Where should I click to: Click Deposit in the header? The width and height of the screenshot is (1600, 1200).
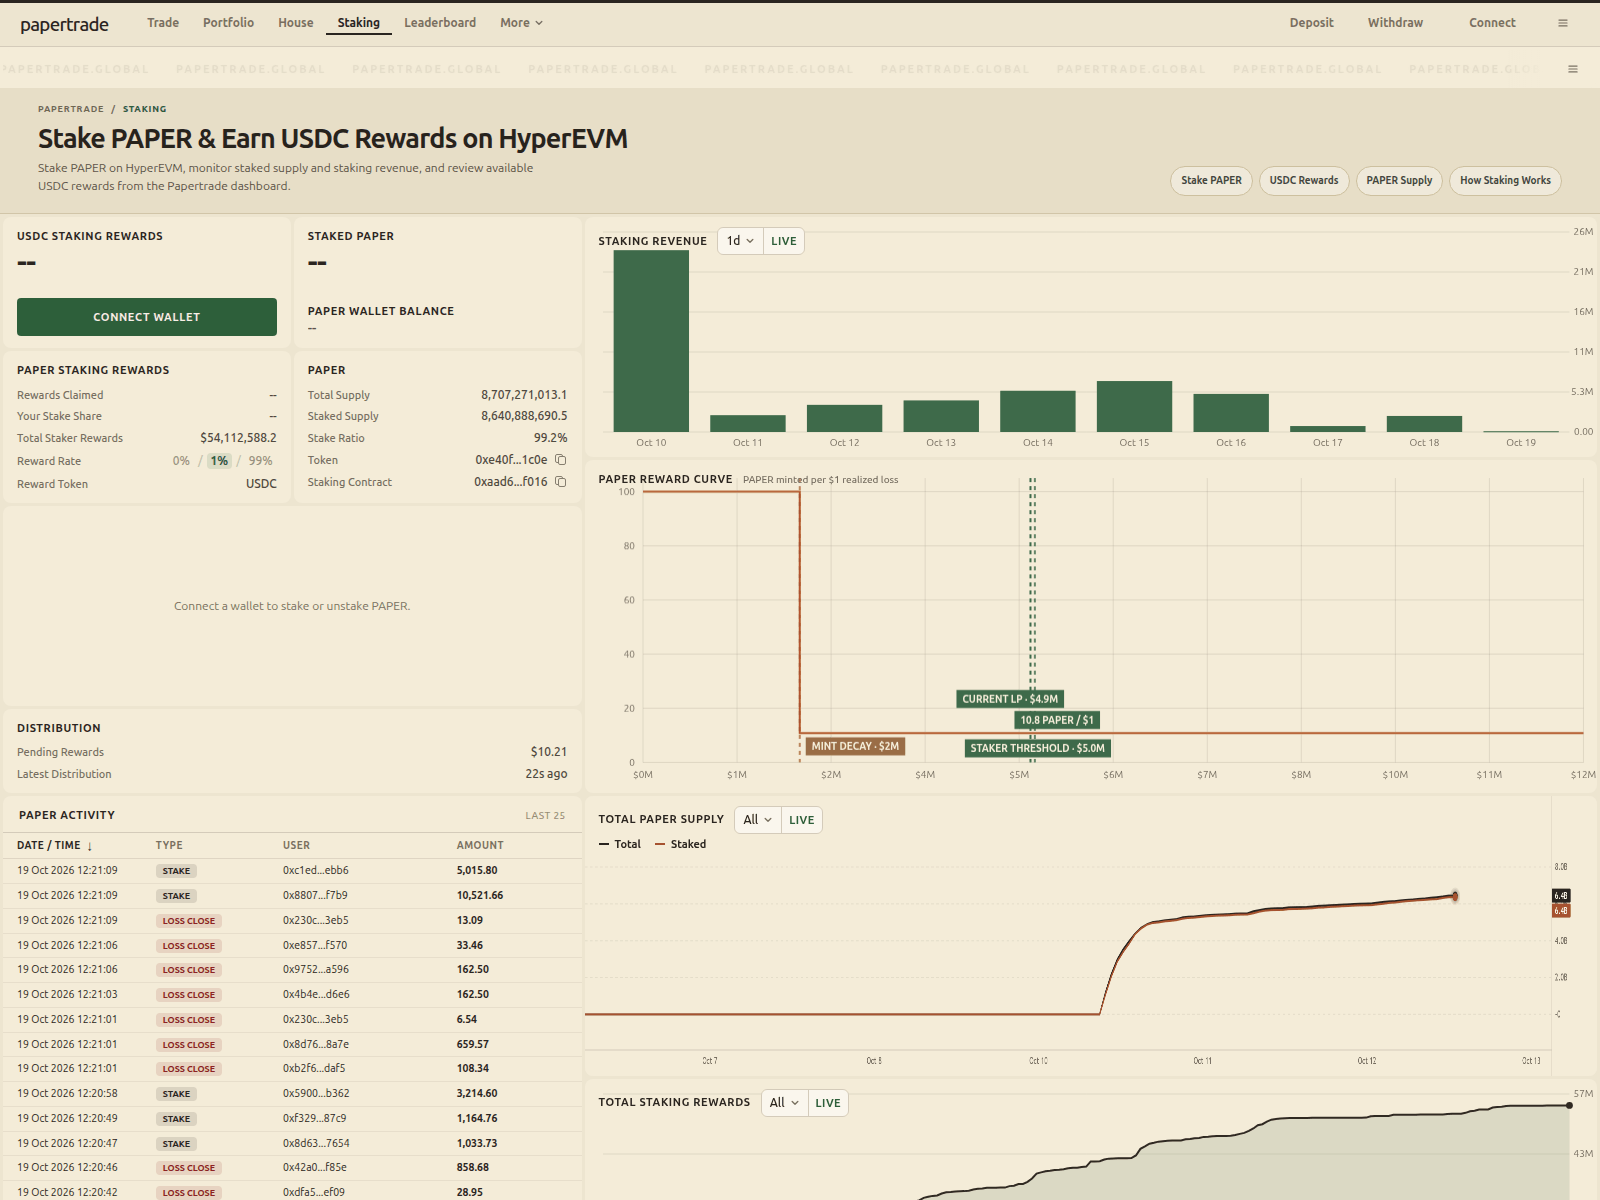[x=1311, y=23]
